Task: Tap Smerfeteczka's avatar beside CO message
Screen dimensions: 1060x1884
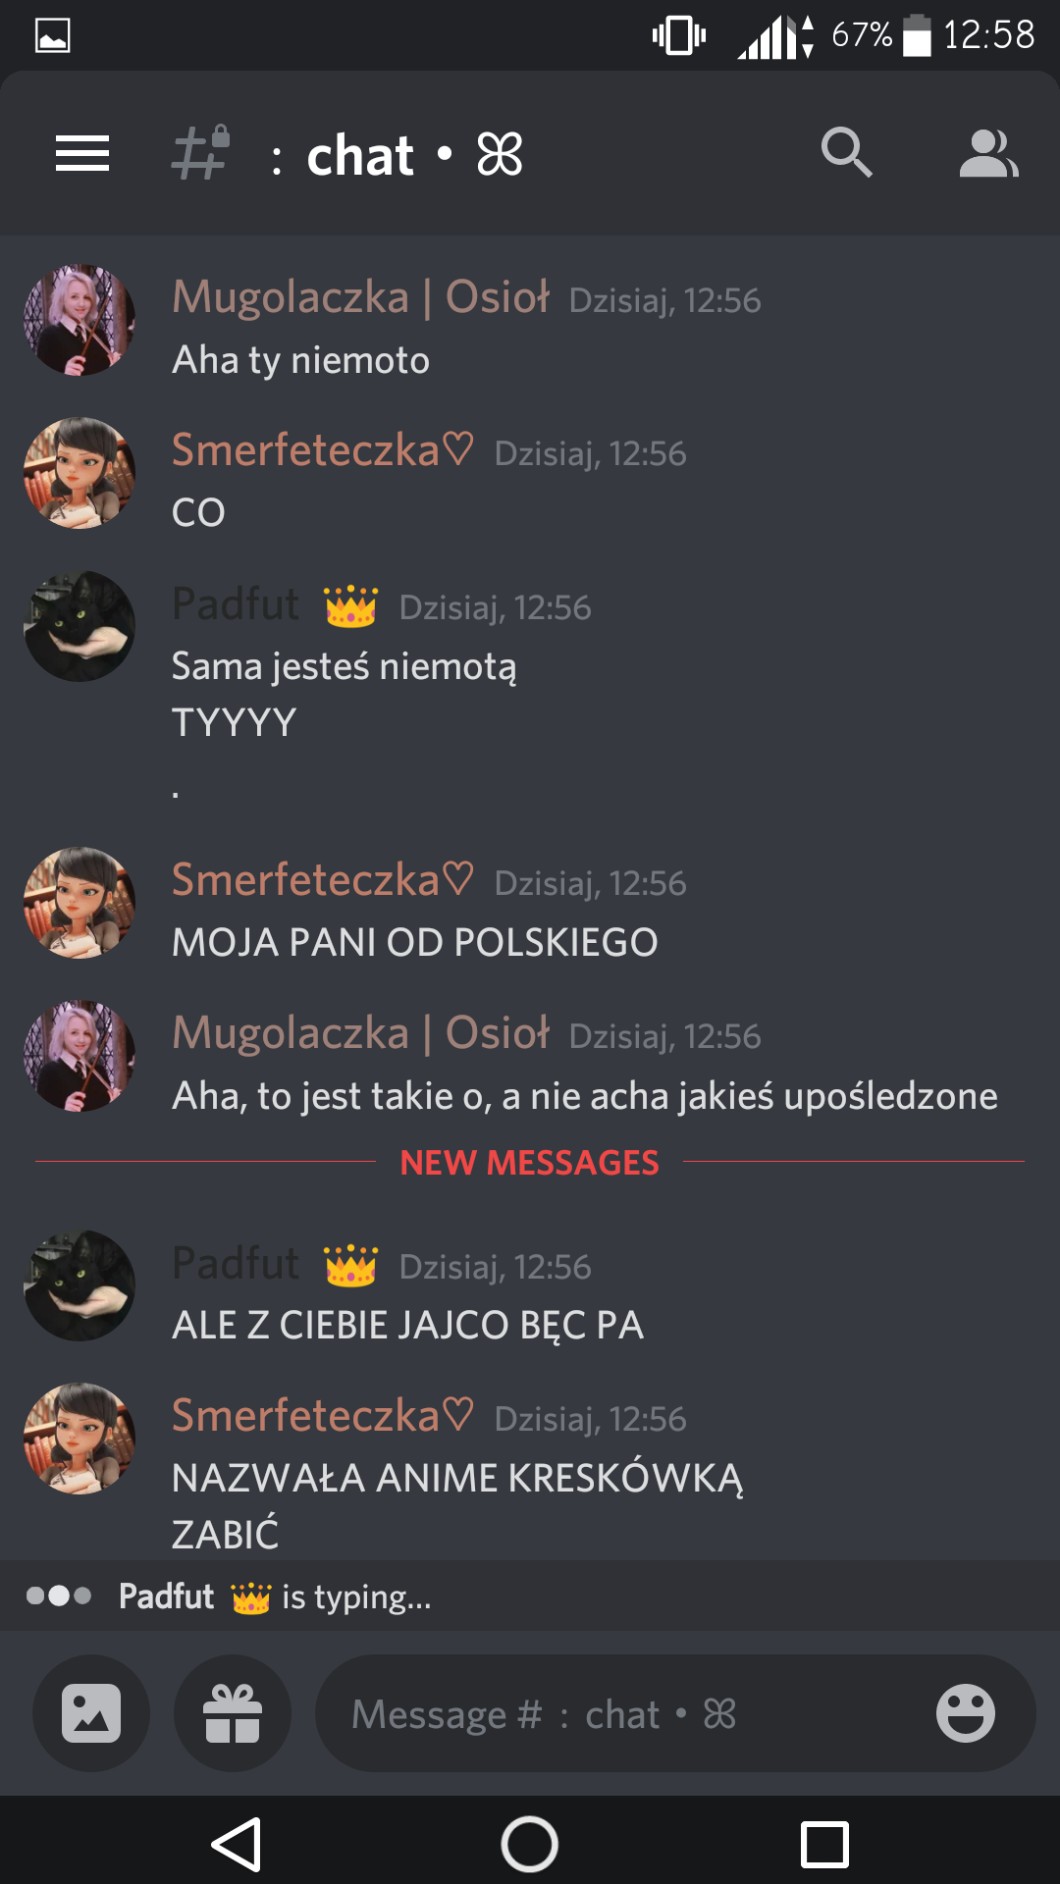Action: point(79,473)
